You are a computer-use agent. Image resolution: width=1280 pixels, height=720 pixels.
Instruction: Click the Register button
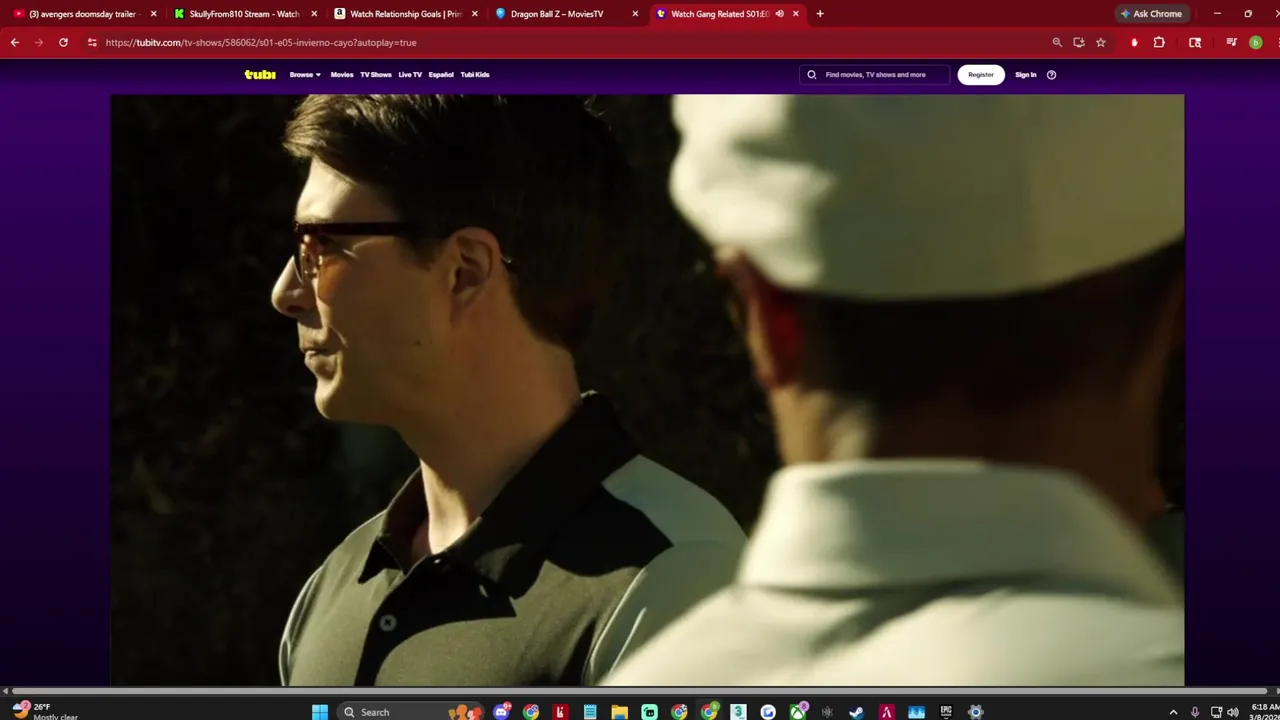[981, 75]
